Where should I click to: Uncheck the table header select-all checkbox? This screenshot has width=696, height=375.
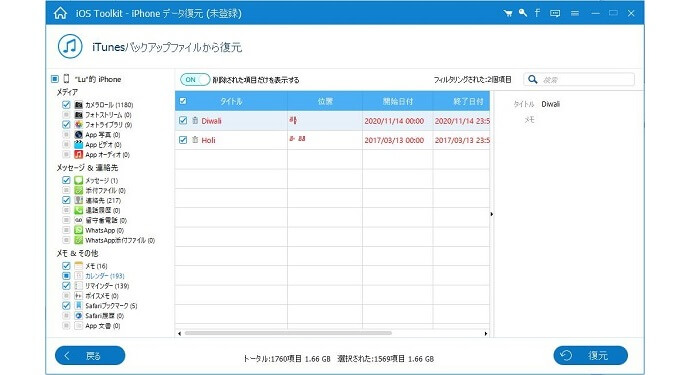coord(183,101)
